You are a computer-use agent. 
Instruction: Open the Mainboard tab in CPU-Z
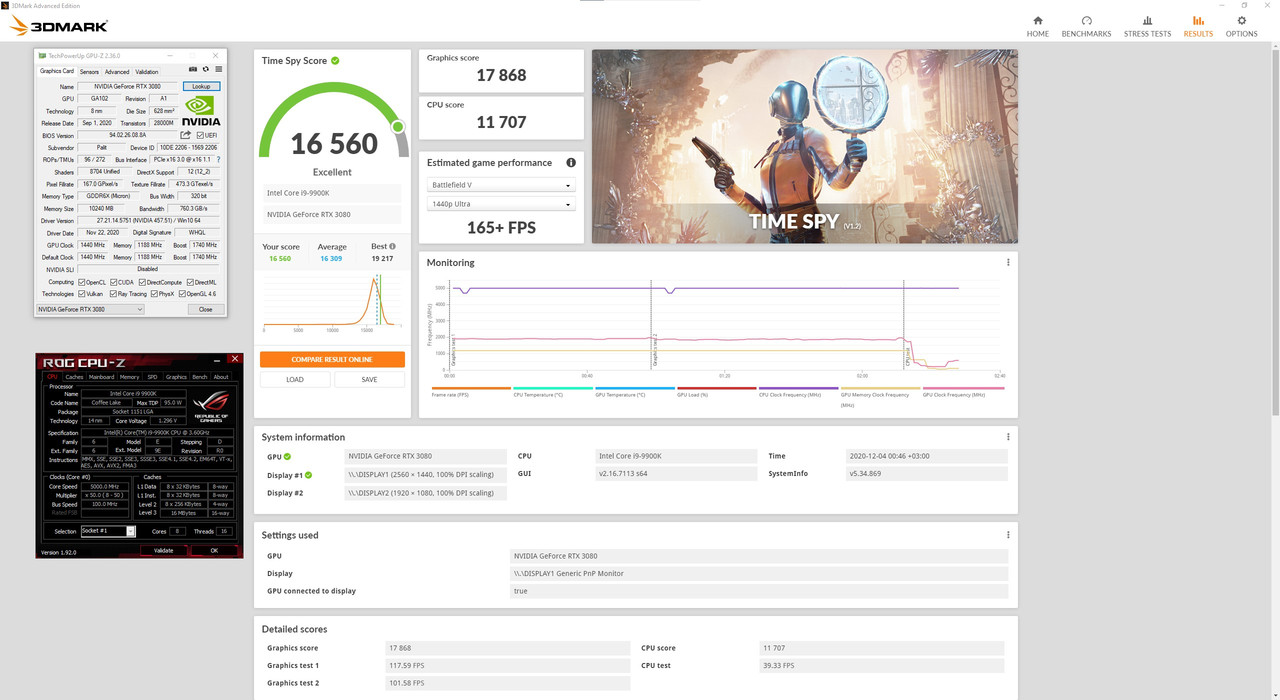pos(102,377)
